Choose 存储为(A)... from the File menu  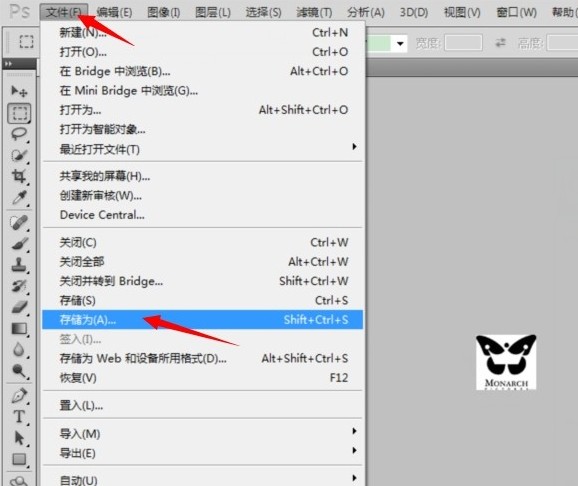(202, 319)
